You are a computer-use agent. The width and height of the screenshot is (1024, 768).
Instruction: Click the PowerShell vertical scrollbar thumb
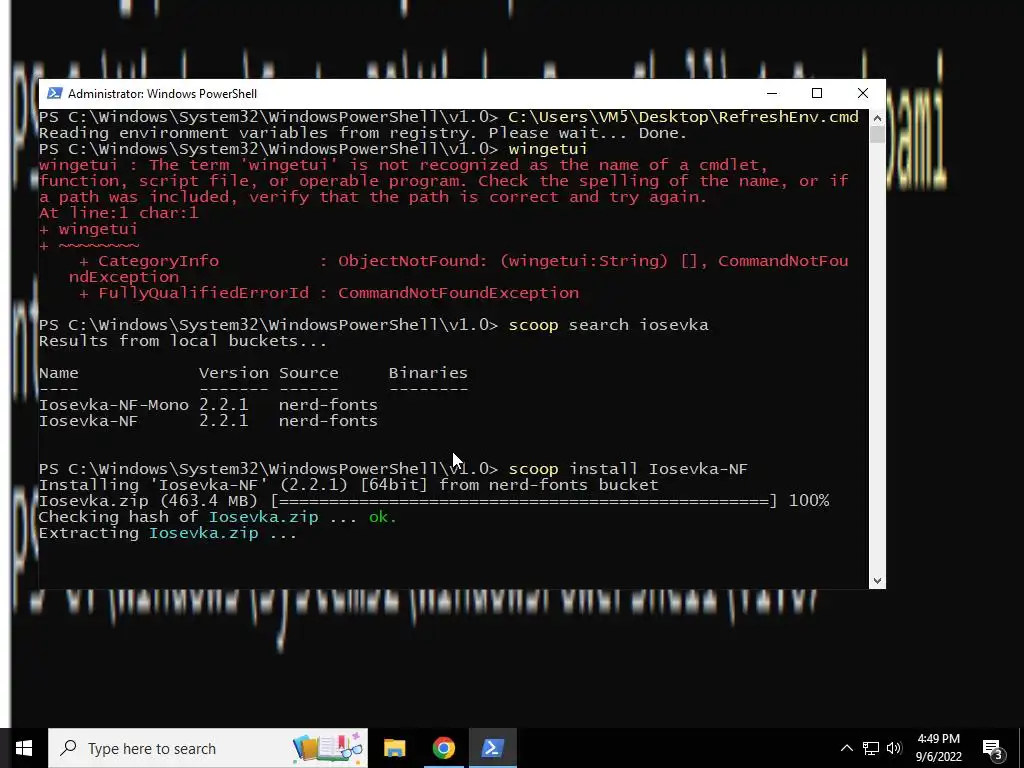click(x=877, y=135)
